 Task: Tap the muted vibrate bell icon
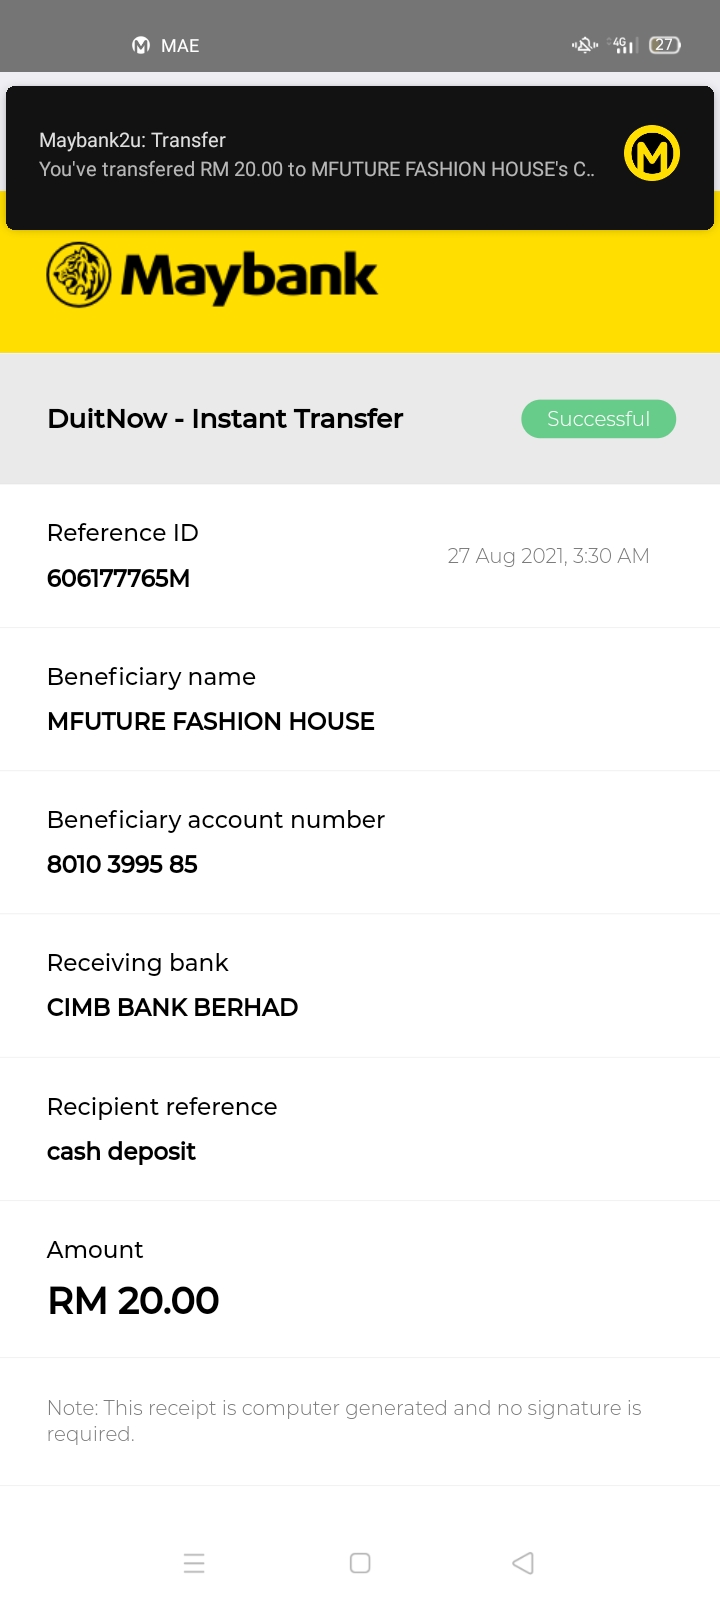(585, 45)
